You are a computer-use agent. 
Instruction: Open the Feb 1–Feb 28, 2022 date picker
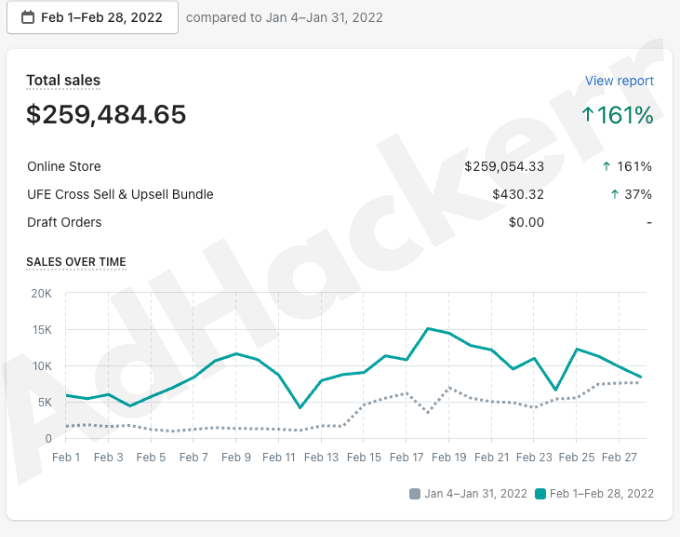92,17
